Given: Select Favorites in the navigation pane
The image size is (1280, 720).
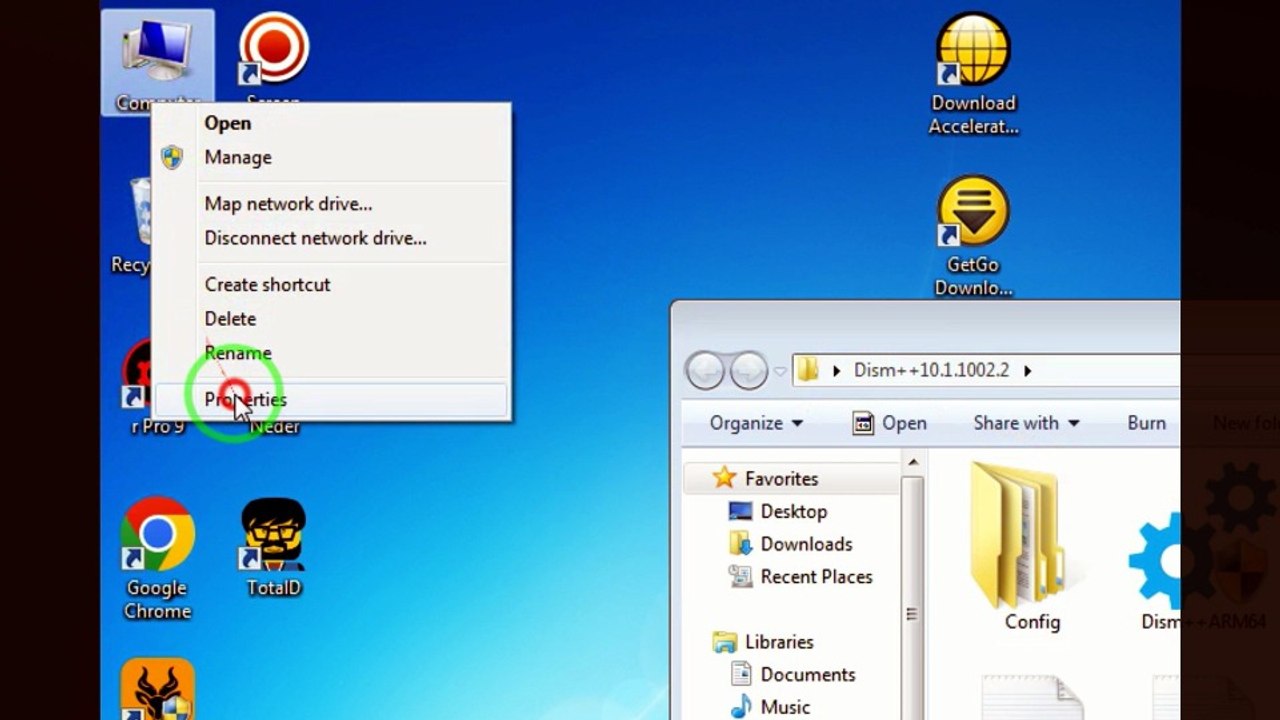Looking at the screenshot, I should pyautogui.click(x=766, y=479).
